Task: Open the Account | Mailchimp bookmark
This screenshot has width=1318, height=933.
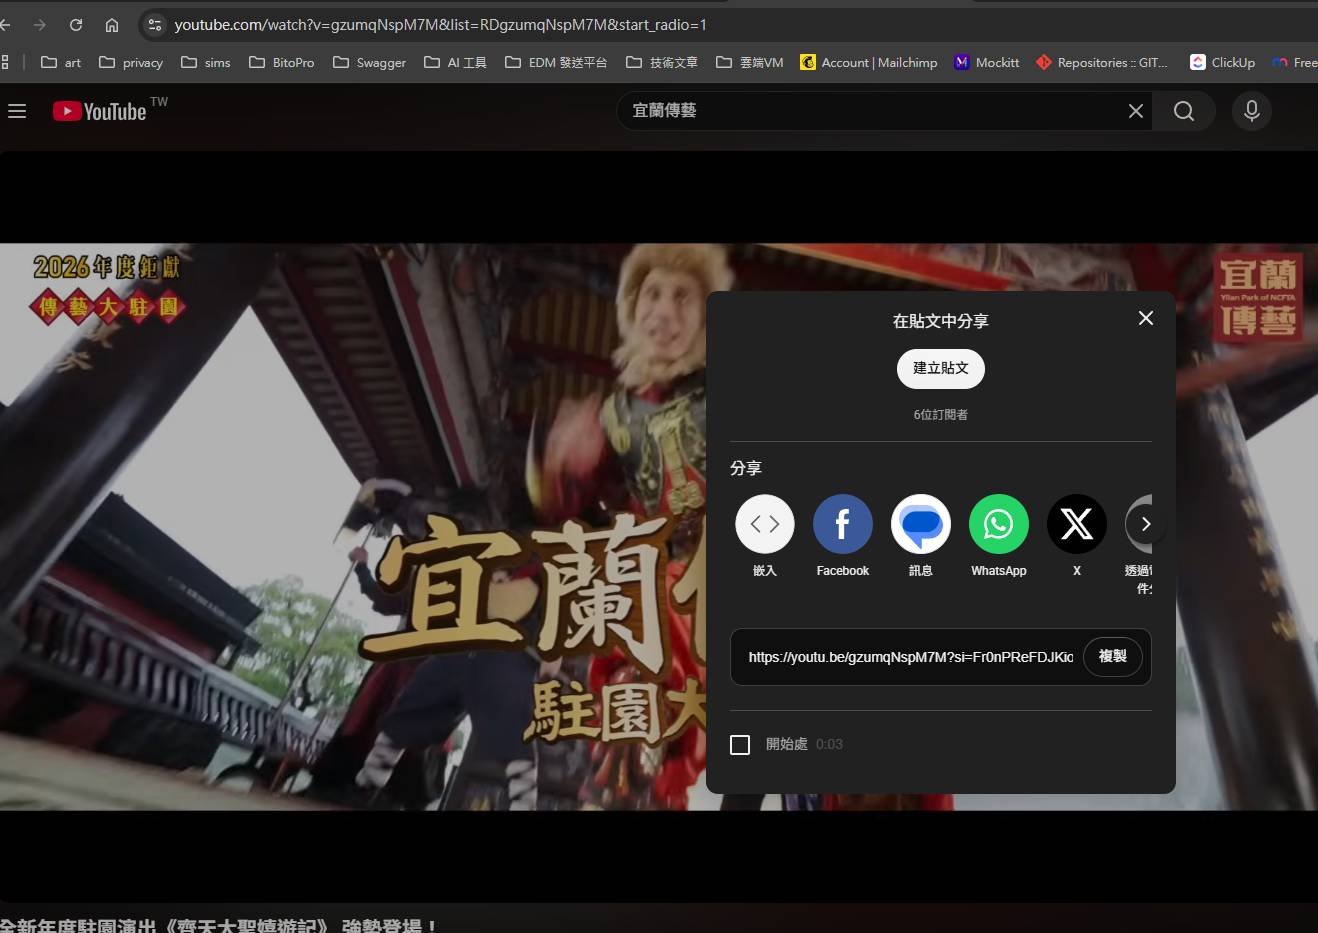Action: tap(869, 62)
